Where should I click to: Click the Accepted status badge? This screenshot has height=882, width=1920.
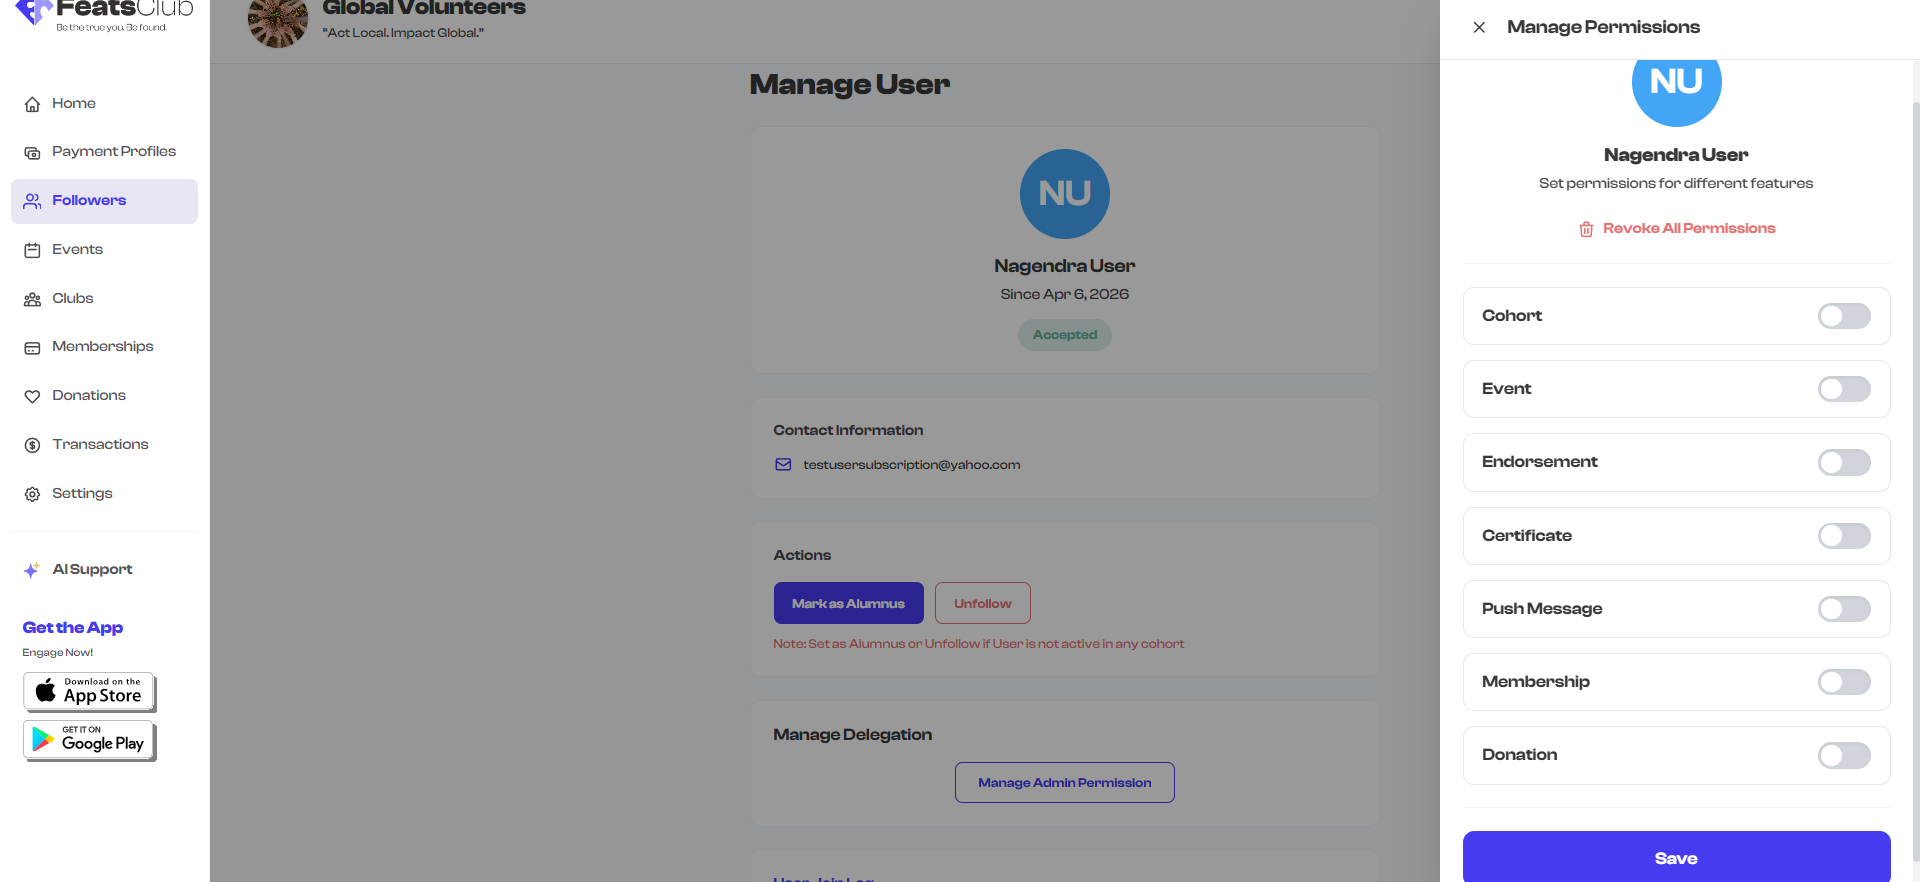click(x=1064, y=335)
